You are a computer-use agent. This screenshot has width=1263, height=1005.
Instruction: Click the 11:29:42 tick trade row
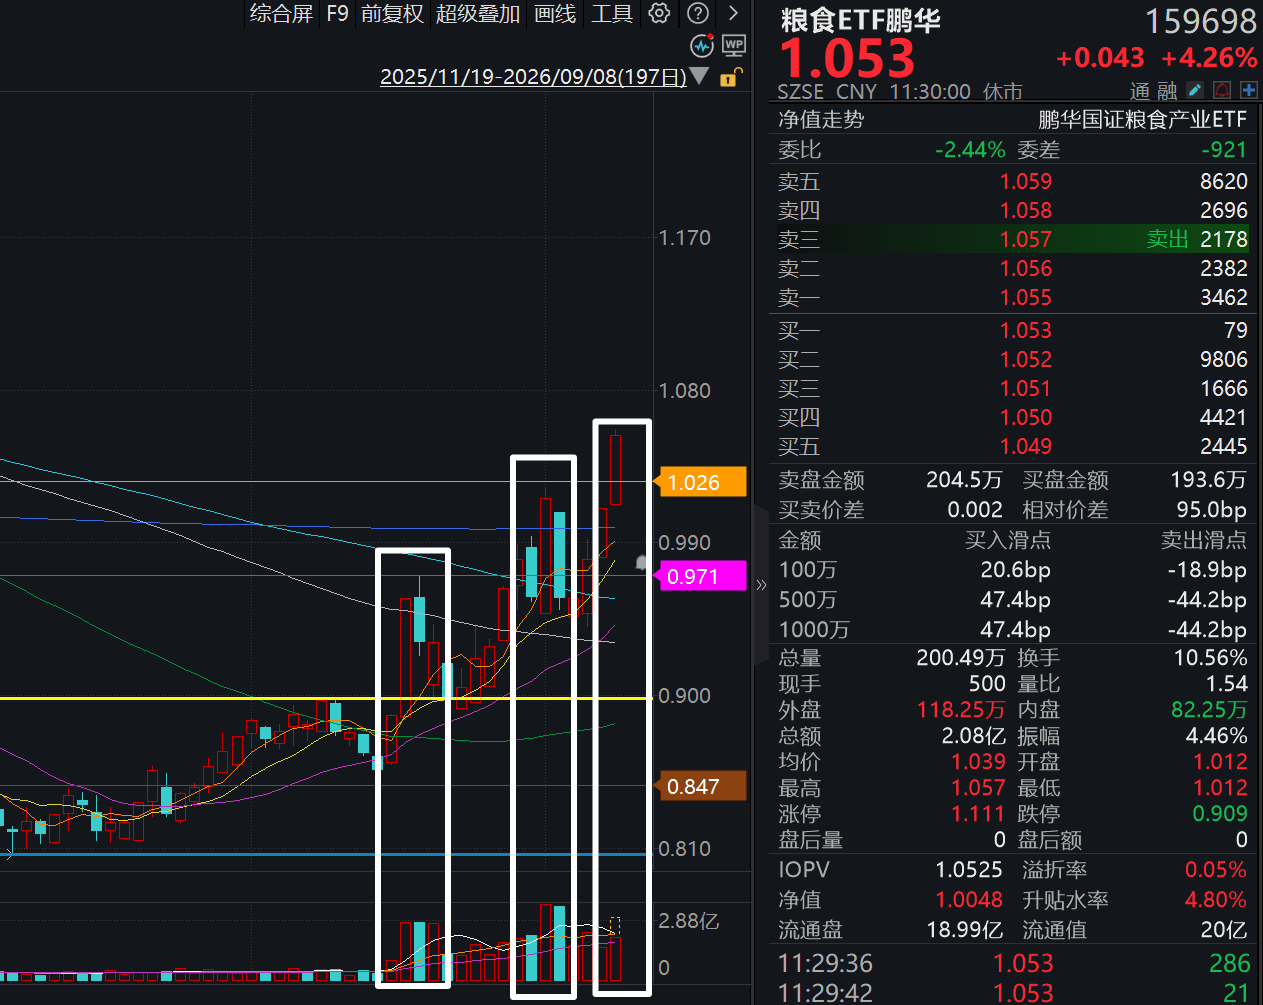tap(1013, 992)
